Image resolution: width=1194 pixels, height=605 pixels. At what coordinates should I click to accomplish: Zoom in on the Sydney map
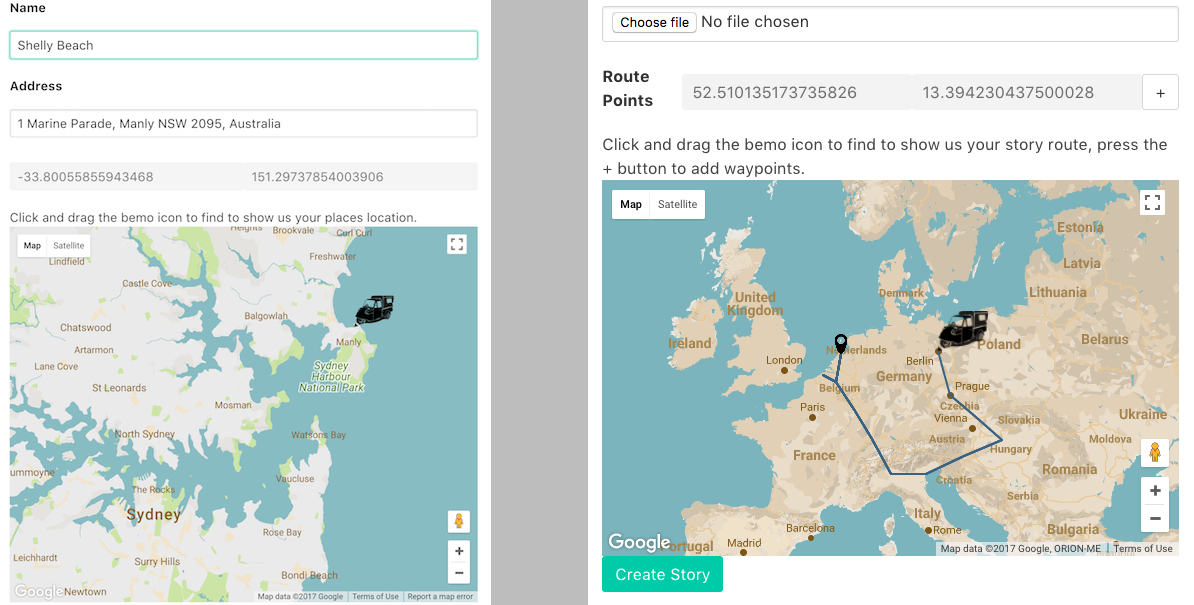(x=458, y=551)
